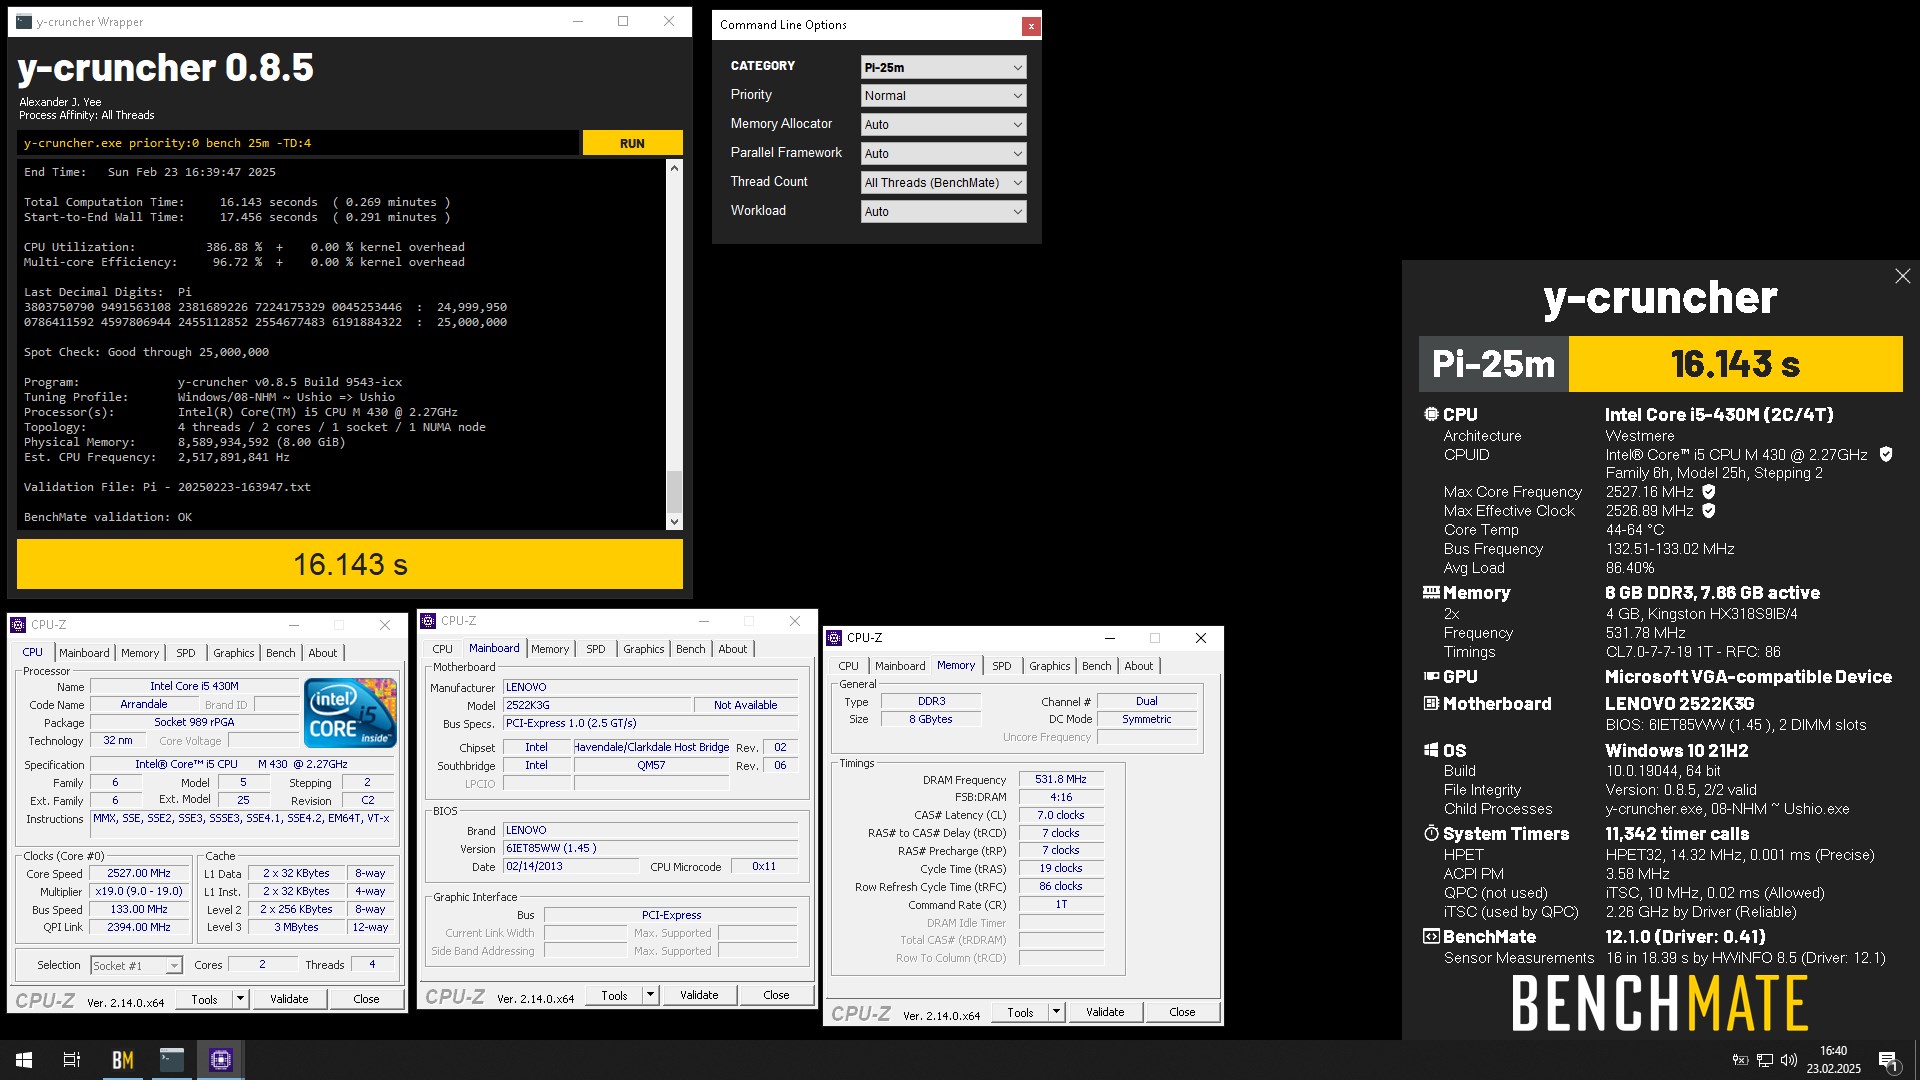Open Thread Count dropdown All Threads
The width and height of the screenshot is (1920, 1080).
943,183
